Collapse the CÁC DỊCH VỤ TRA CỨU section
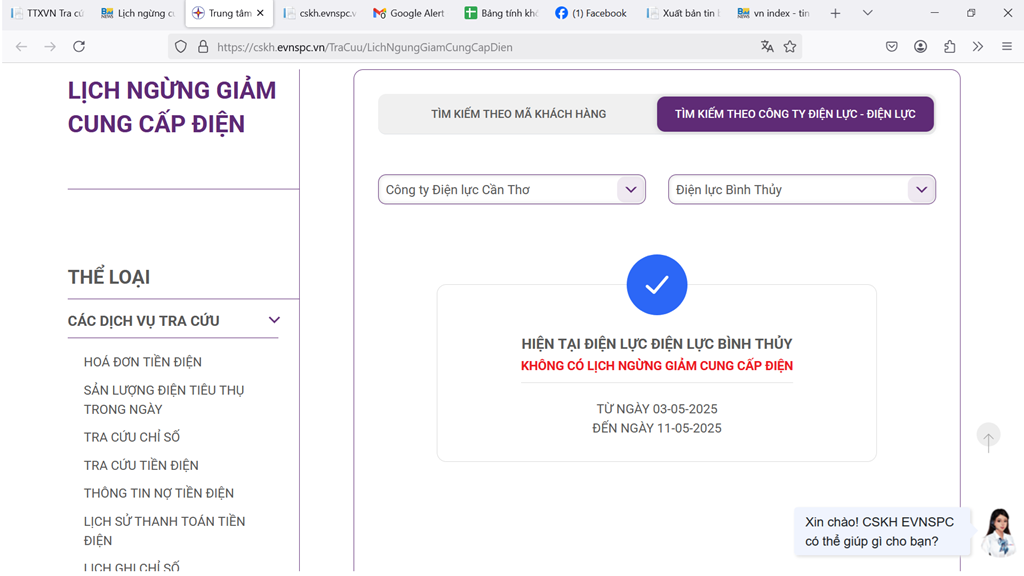Viewport: 1024px width, 576px height. tap(274, 321)
